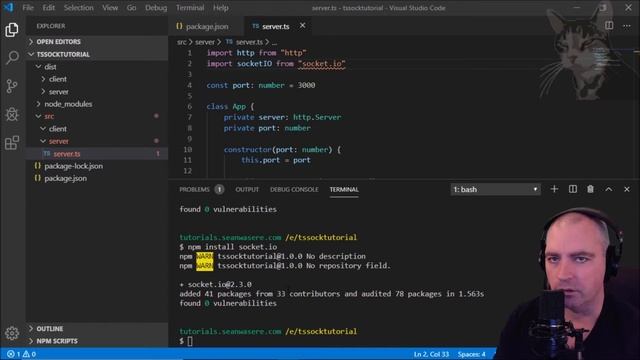
Task: Expand the Open Editors section
Action: click(31, 42)
